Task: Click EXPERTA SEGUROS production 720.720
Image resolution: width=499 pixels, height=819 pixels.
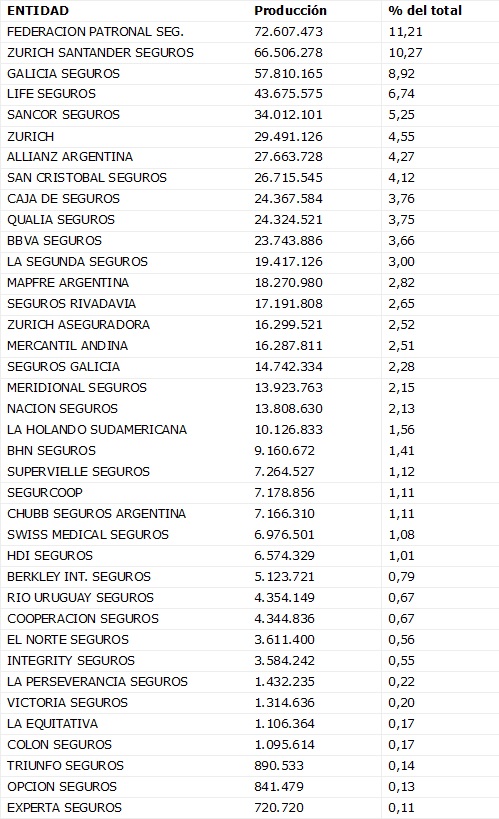Action: [x=278, y=808]
